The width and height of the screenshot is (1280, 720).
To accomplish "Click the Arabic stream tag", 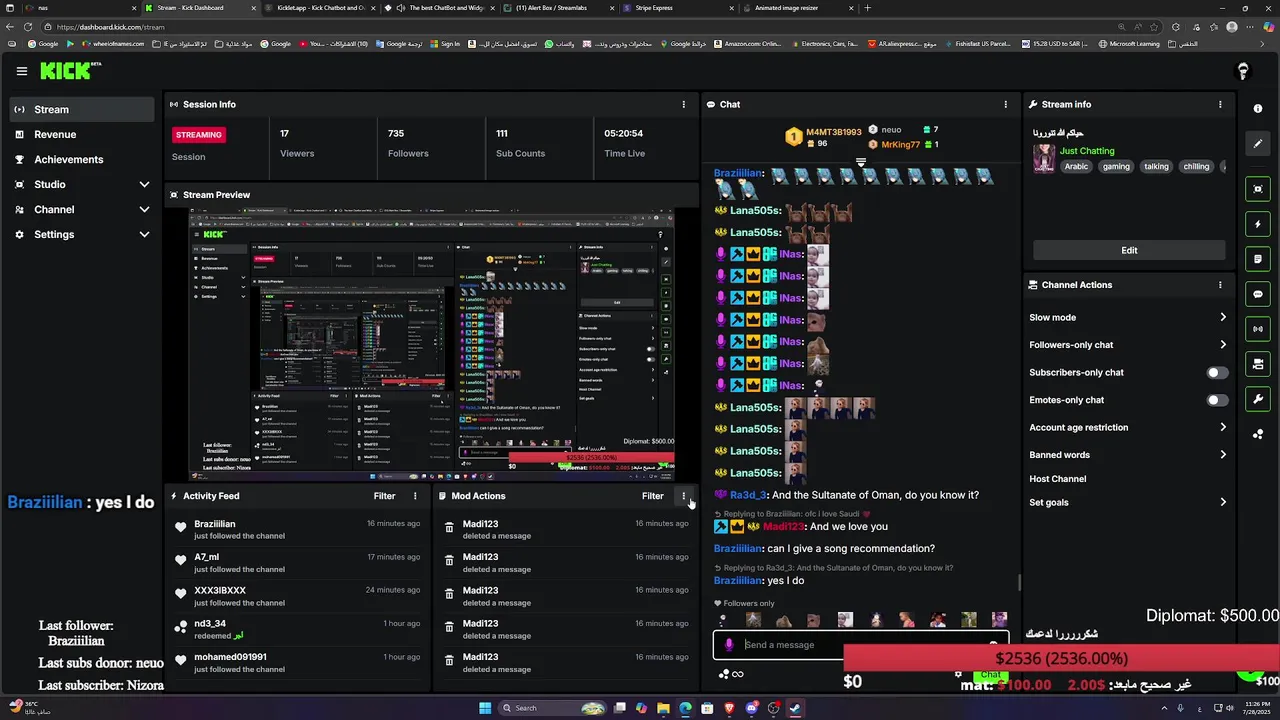I will point(1076,167).
